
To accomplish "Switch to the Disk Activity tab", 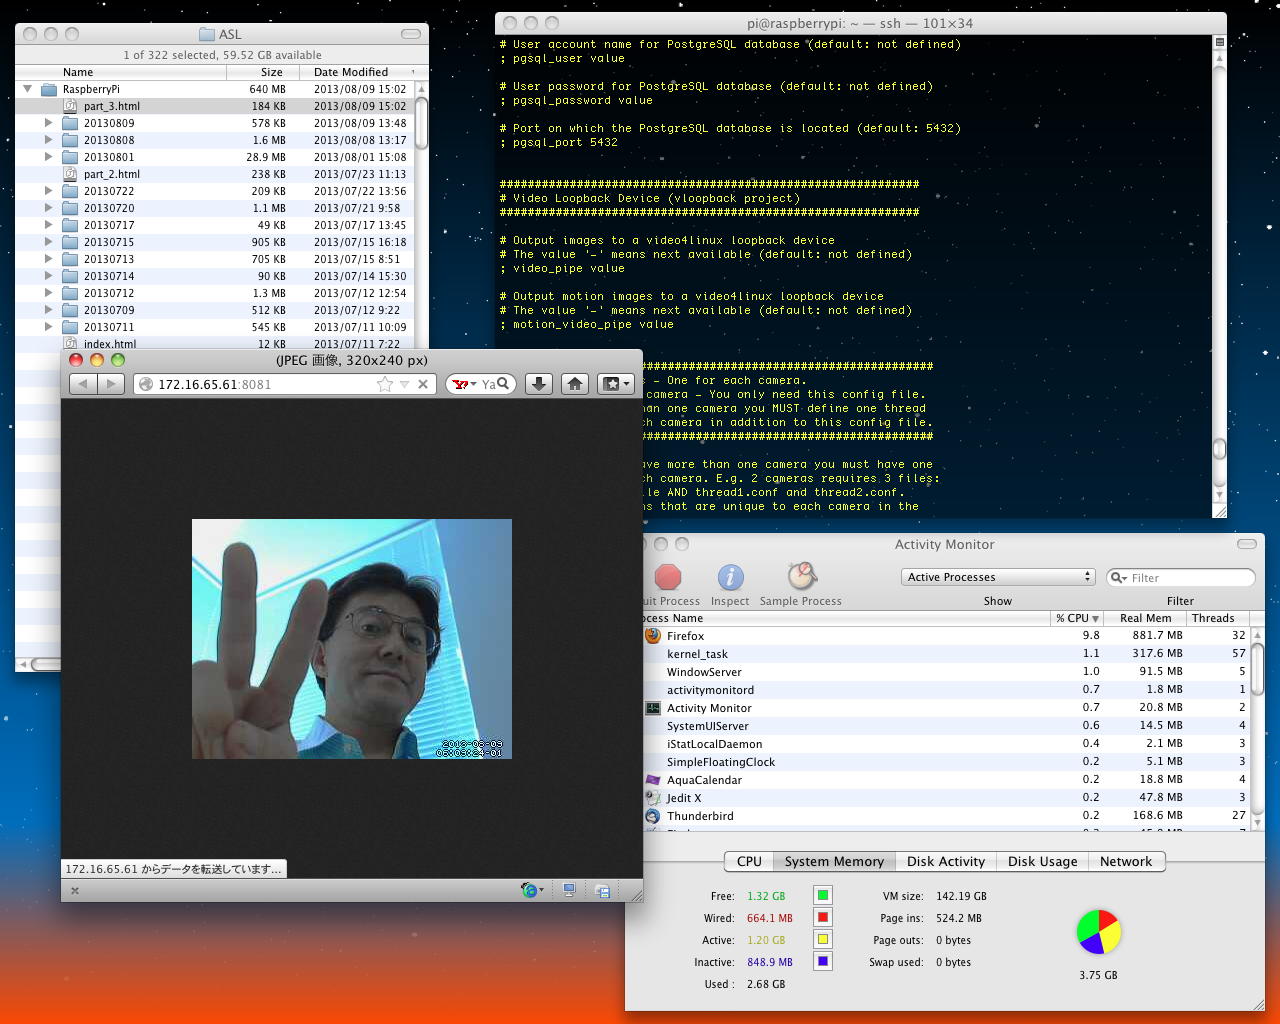I will click(x=946, y=861).
